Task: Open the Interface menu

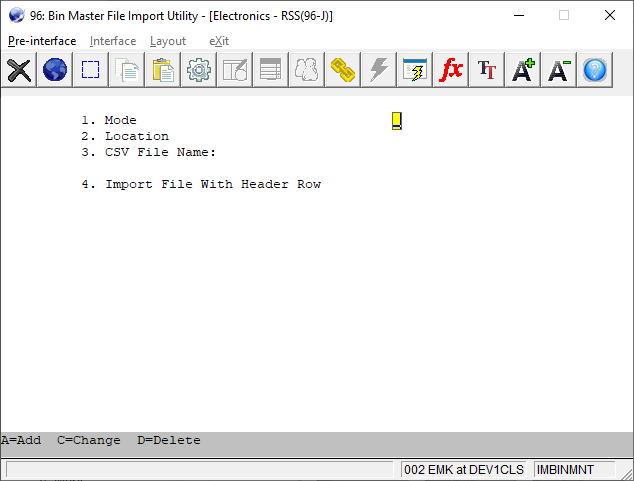Action: (x=113, y=41)
